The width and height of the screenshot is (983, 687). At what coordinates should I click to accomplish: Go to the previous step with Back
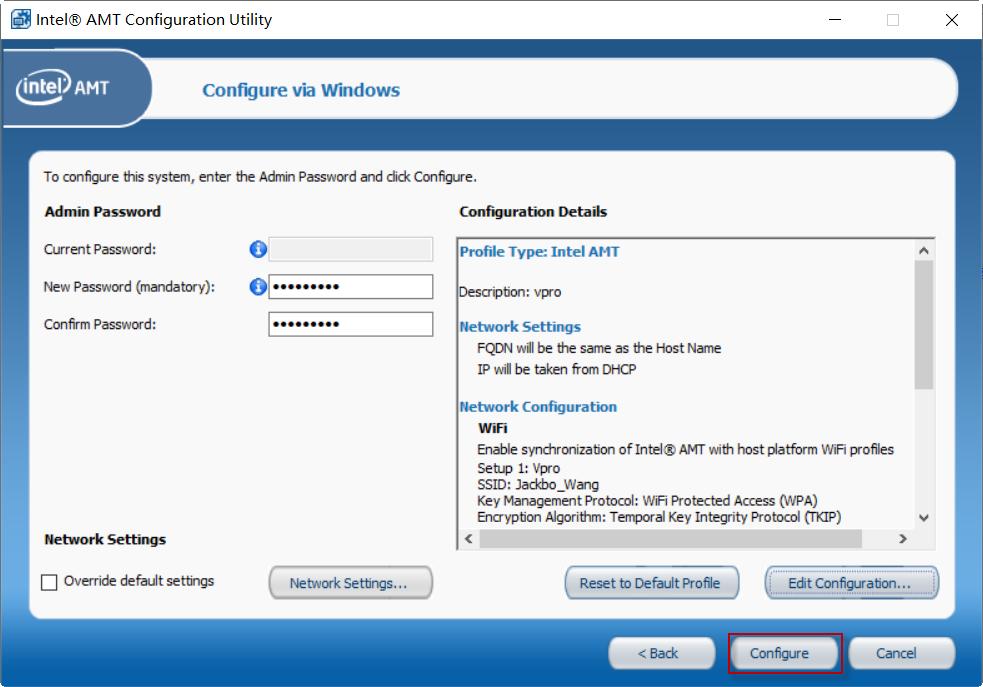[659, 653]
